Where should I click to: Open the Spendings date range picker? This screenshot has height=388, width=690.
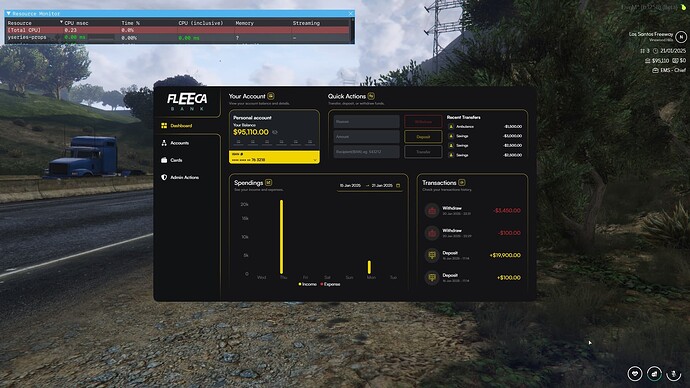pyautogui.click(x=370, y=186)
